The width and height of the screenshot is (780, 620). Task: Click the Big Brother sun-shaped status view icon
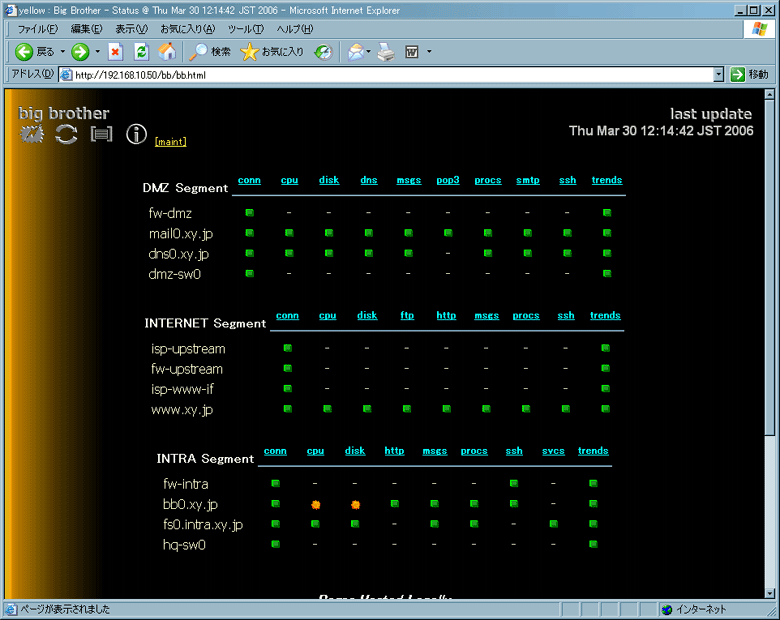tap(32, 135)
